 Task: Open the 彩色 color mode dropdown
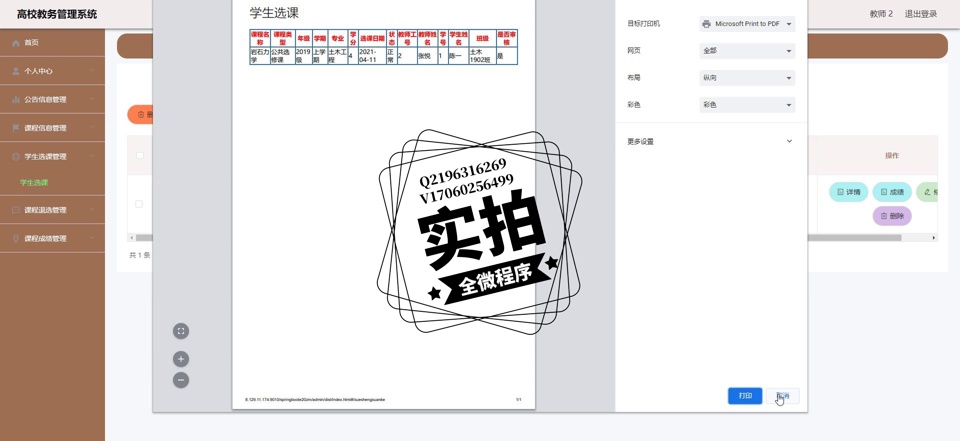(746, 105)
